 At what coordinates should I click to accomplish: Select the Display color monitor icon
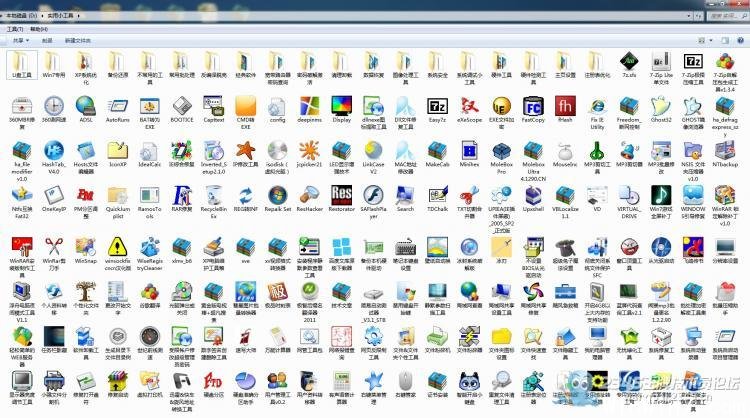pos(342,106)
